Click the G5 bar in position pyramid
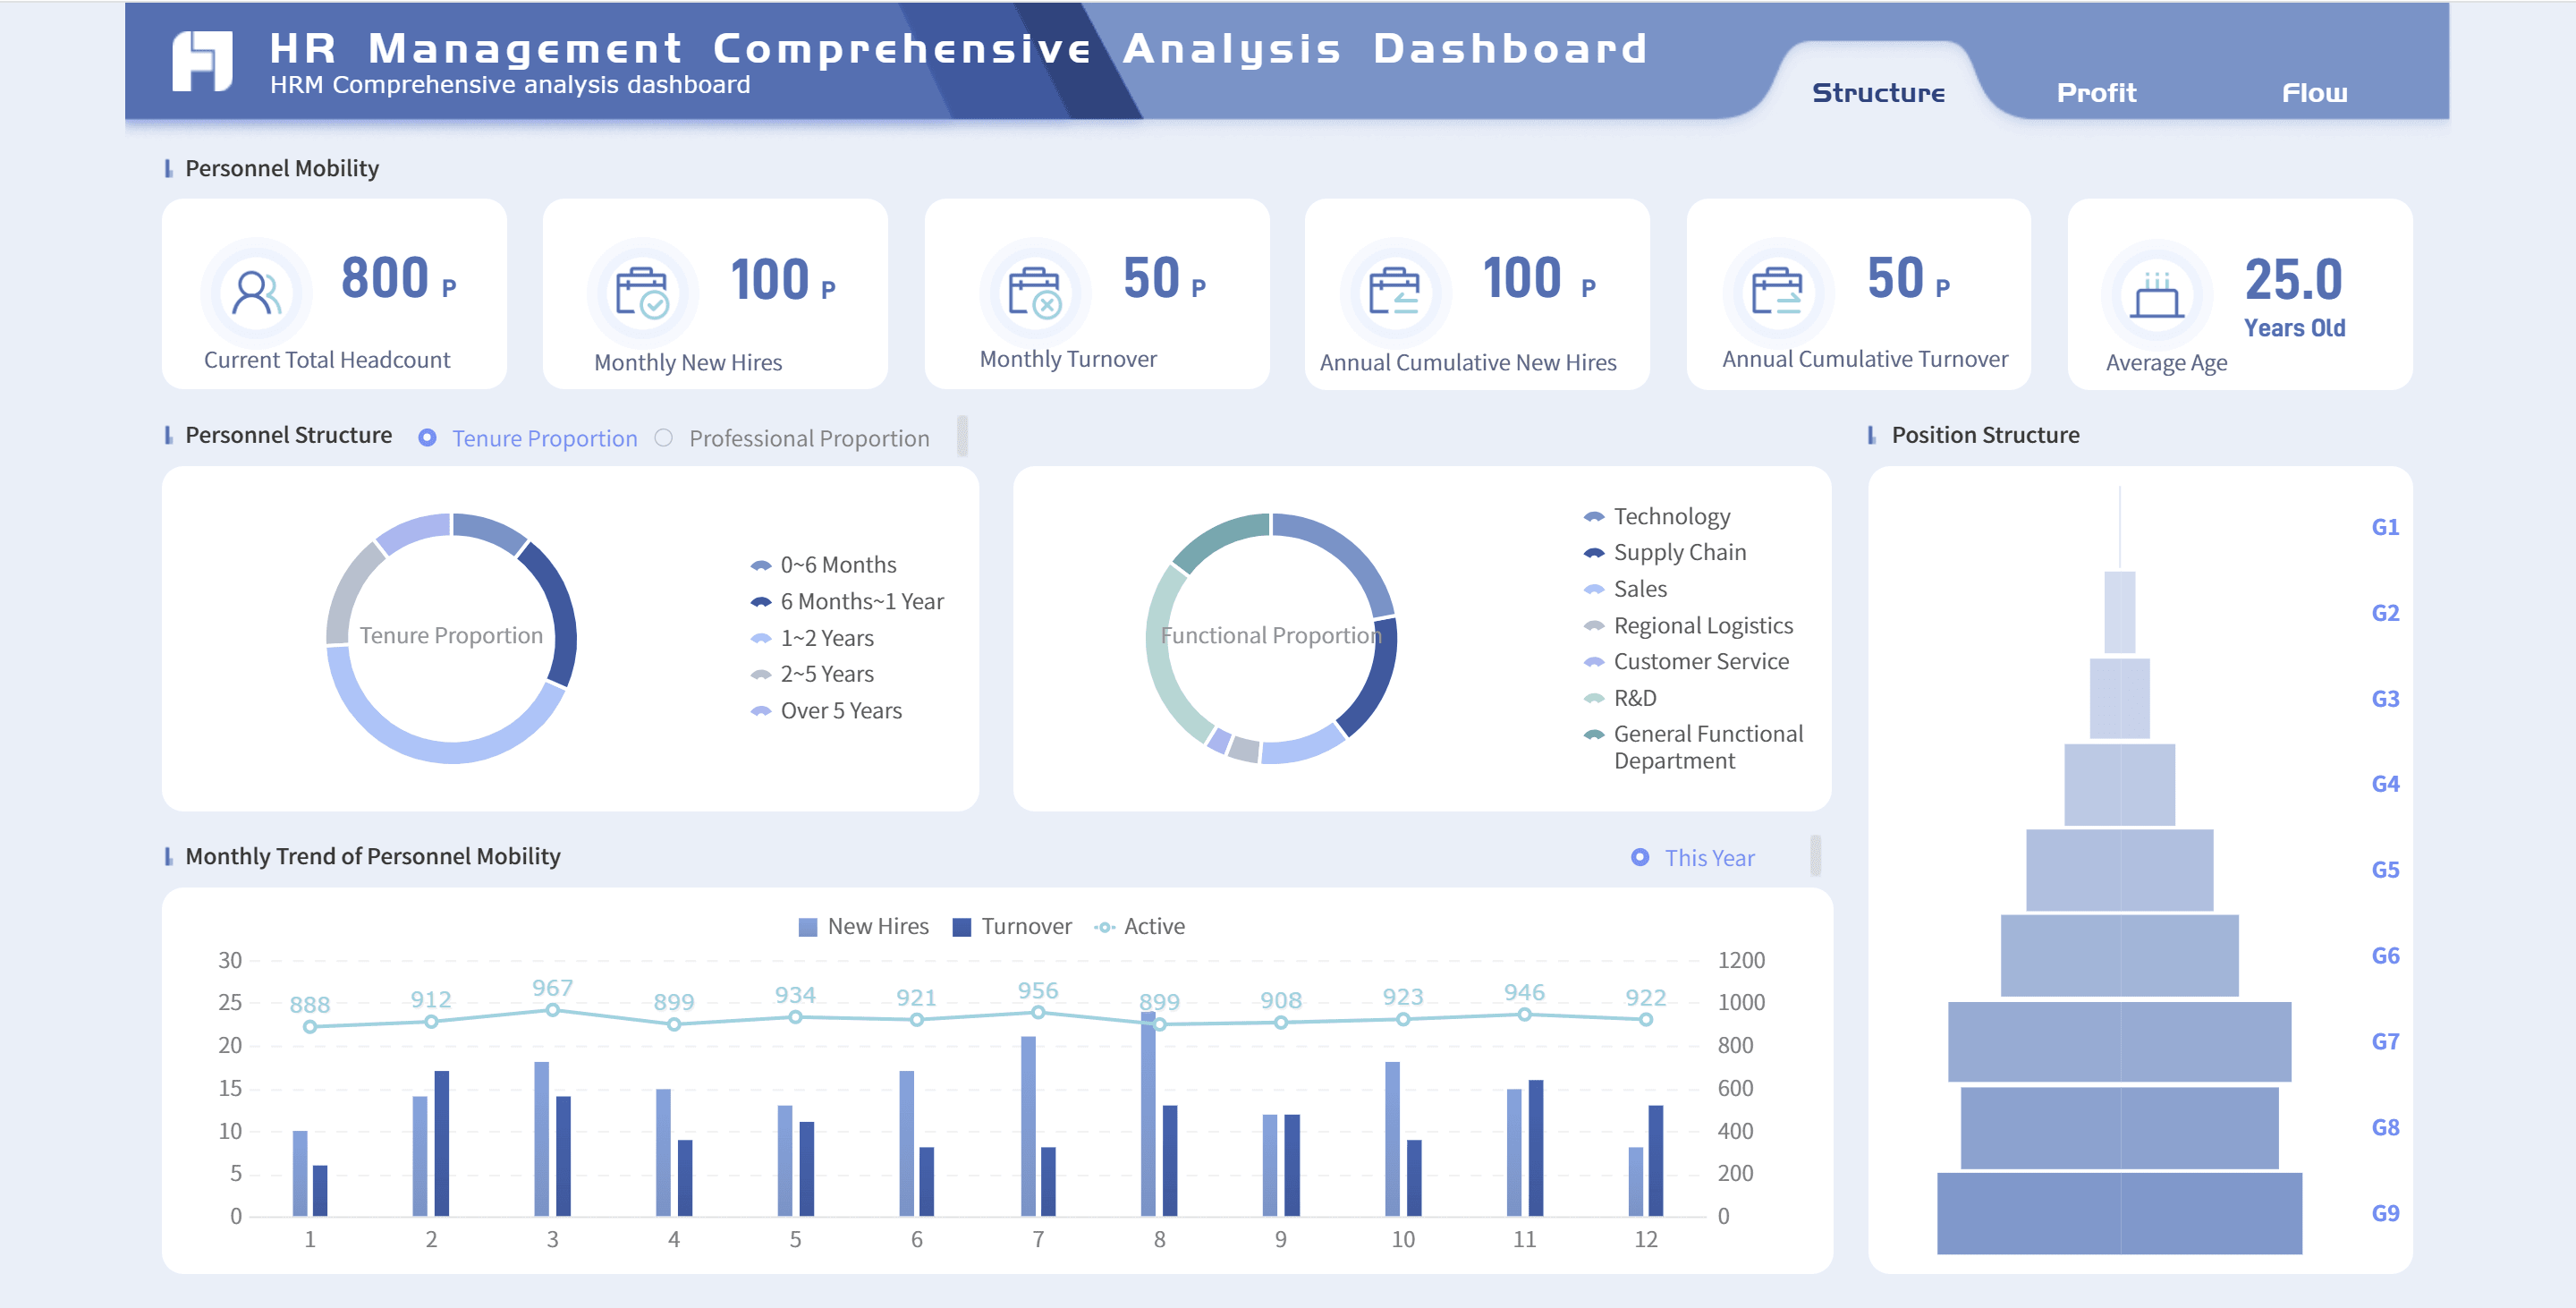This screenshot has width=2576, height=1308. [2119, 870]
